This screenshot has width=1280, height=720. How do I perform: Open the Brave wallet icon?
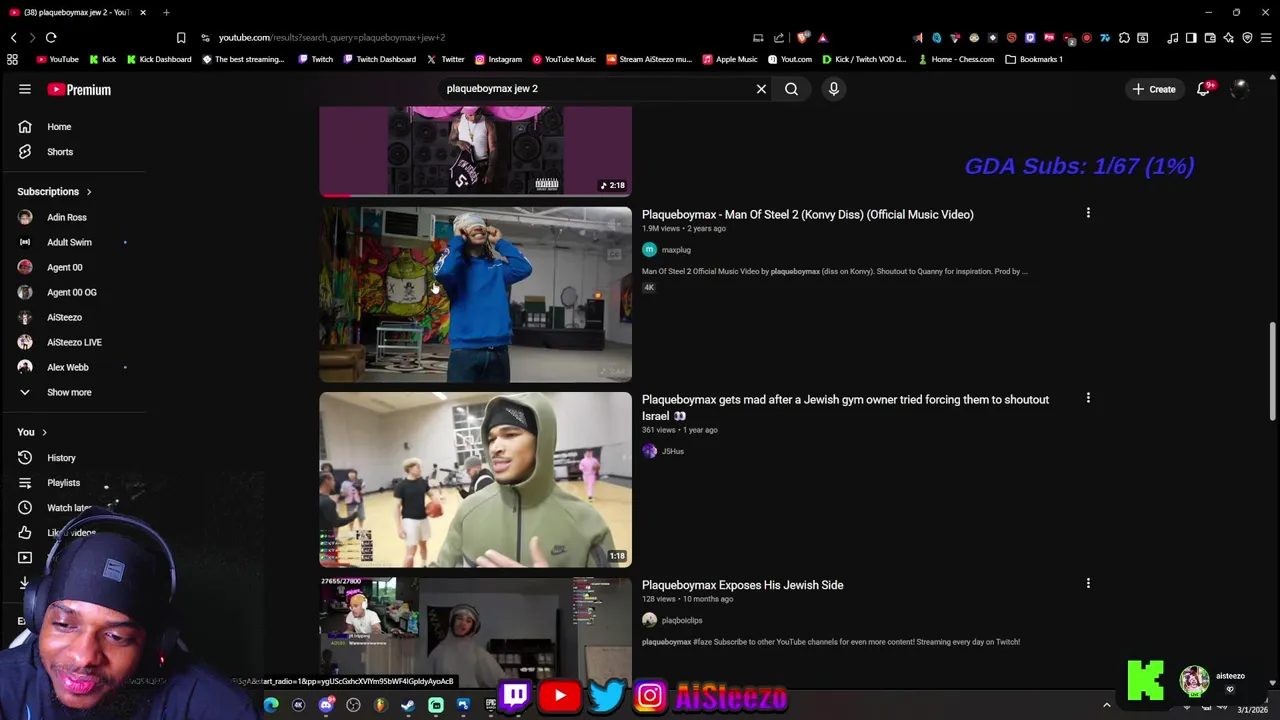1210,38
